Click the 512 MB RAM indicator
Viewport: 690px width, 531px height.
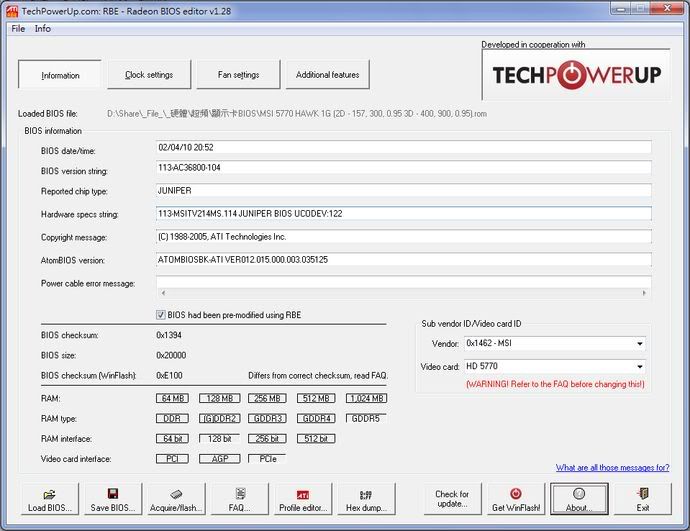(316, 398)
